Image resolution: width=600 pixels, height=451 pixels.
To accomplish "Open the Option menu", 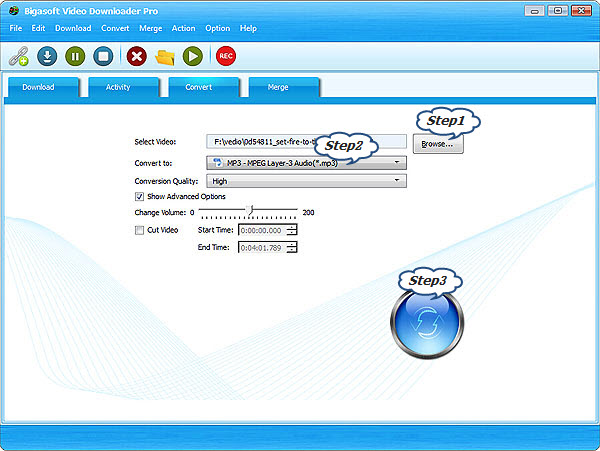I will [x=218, y=28].
